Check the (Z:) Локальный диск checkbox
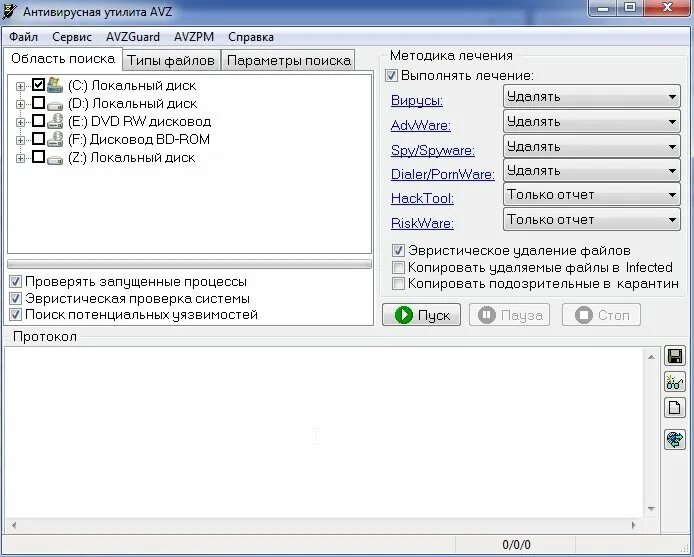Image resolution: width=694 pixels, height=557 pixels. [39, 157]
